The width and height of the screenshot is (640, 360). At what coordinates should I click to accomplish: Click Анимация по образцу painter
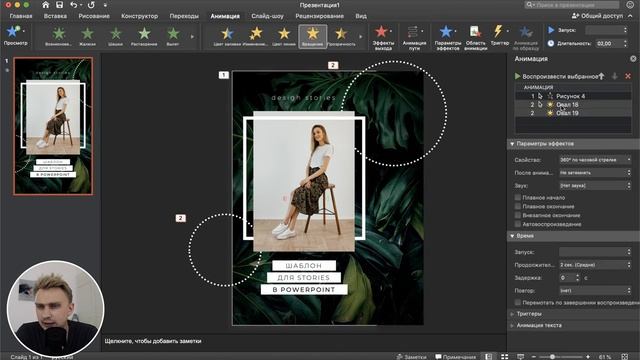click(526, 37)
